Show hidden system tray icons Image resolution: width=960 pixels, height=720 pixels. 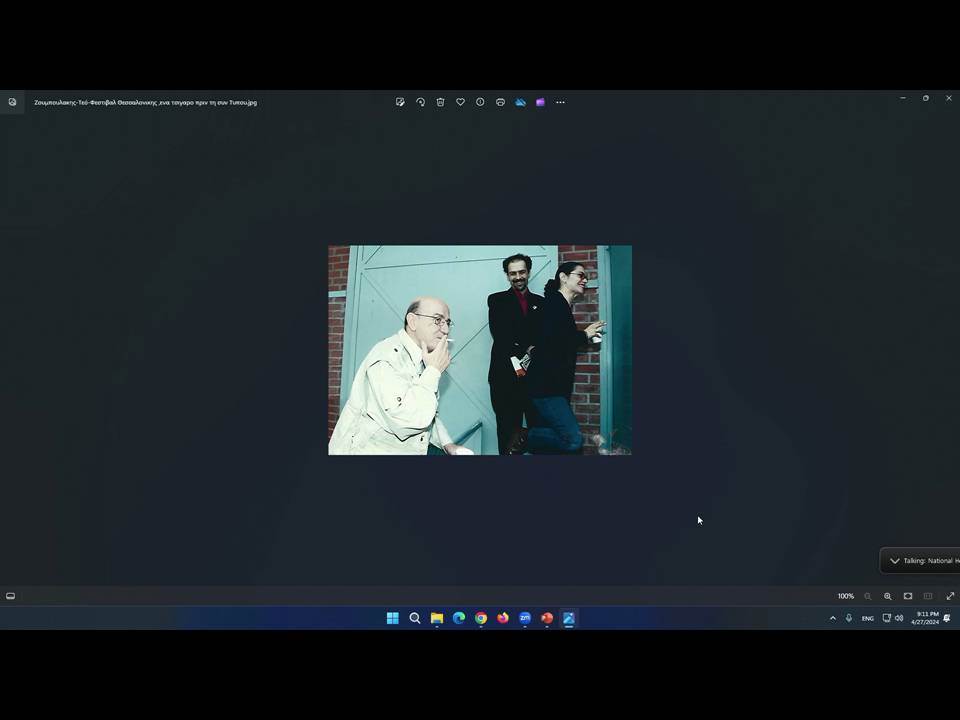coord(833,618)
